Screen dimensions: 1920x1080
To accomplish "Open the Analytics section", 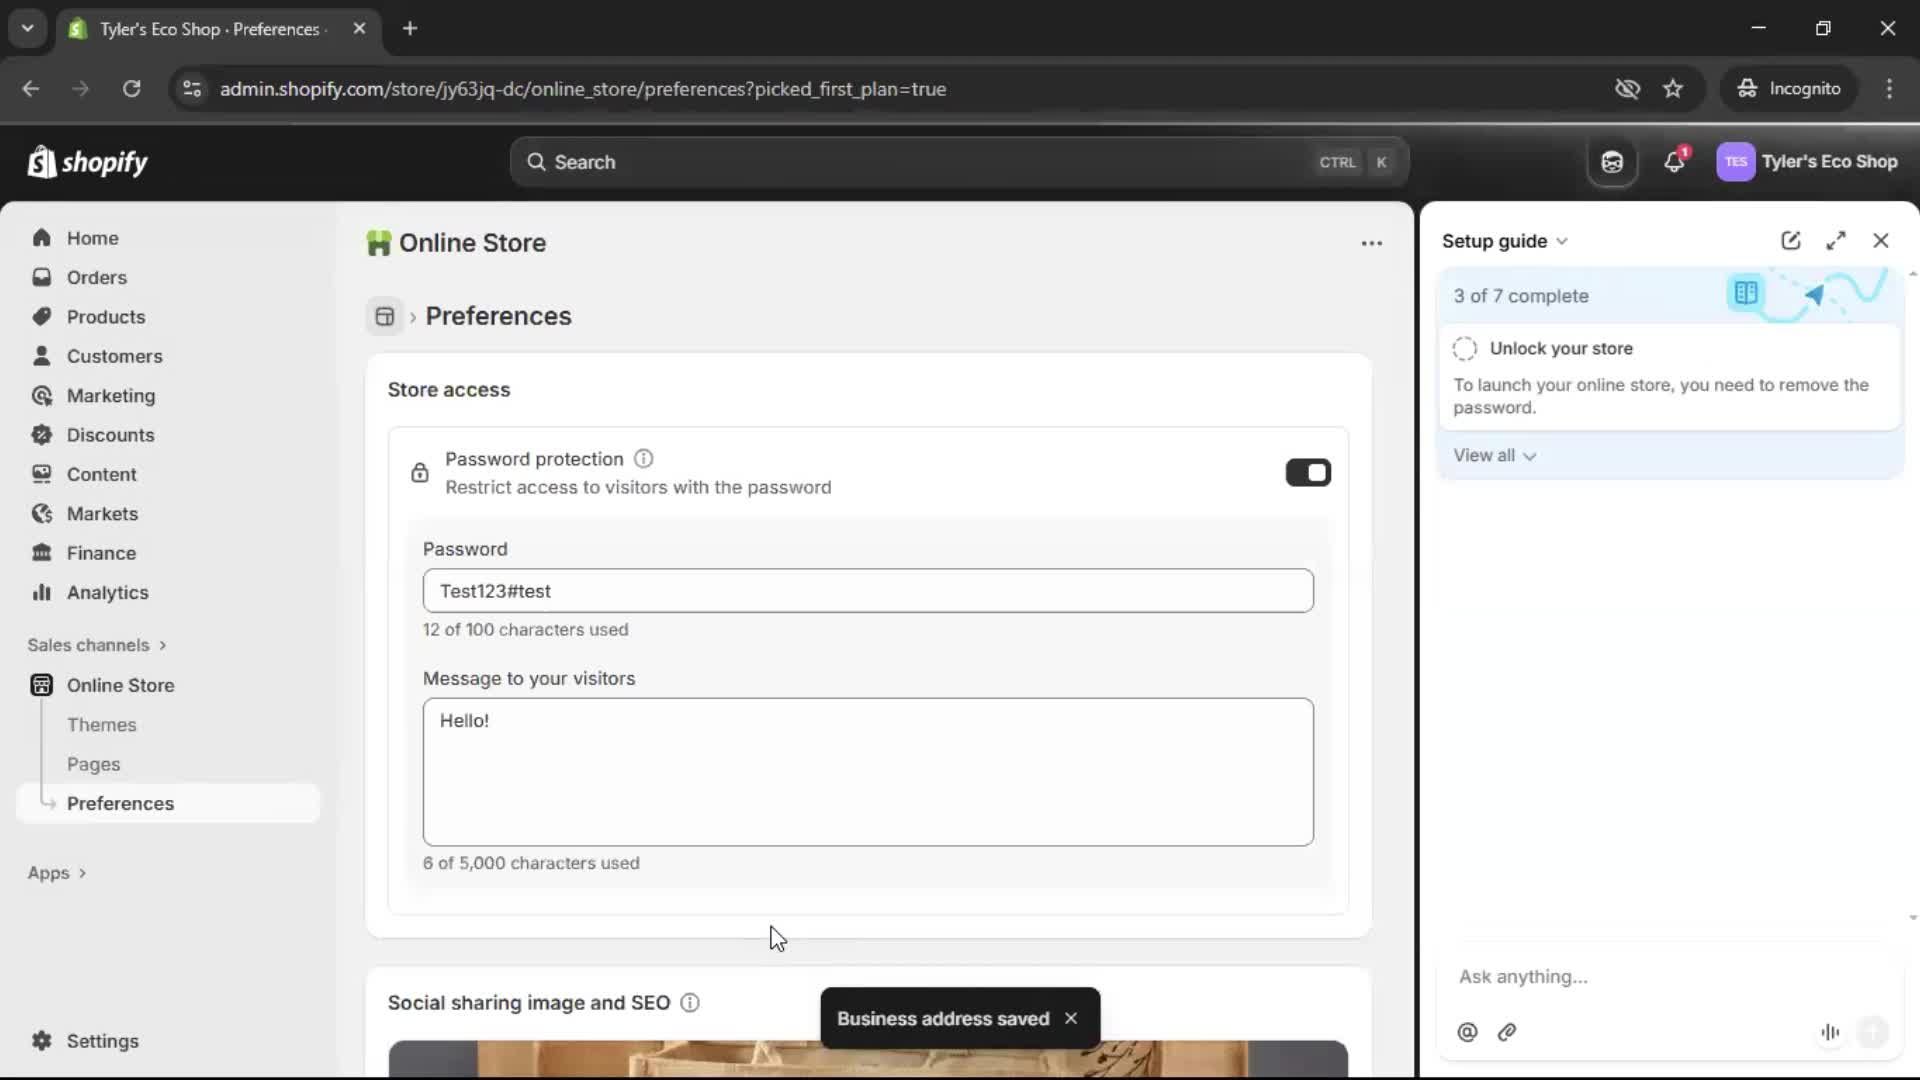I will [x=107, y=592].
